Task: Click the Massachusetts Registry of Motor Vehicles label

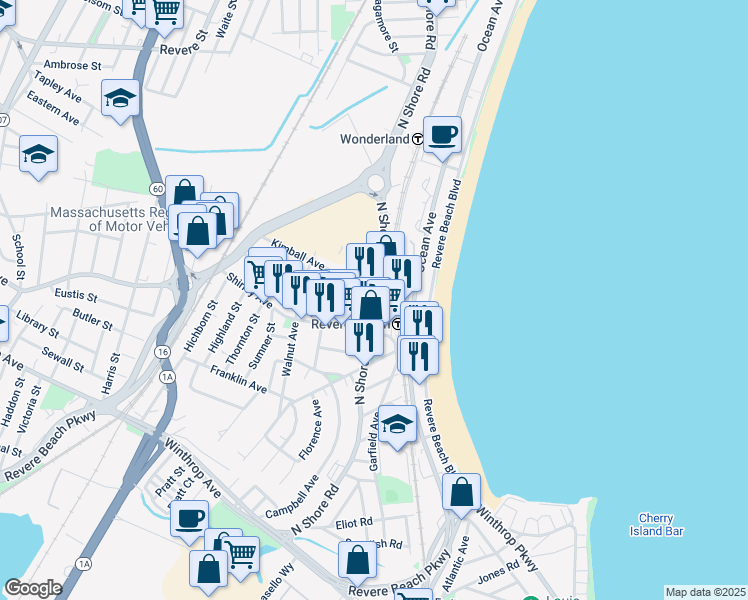Action: click(109, 219)
